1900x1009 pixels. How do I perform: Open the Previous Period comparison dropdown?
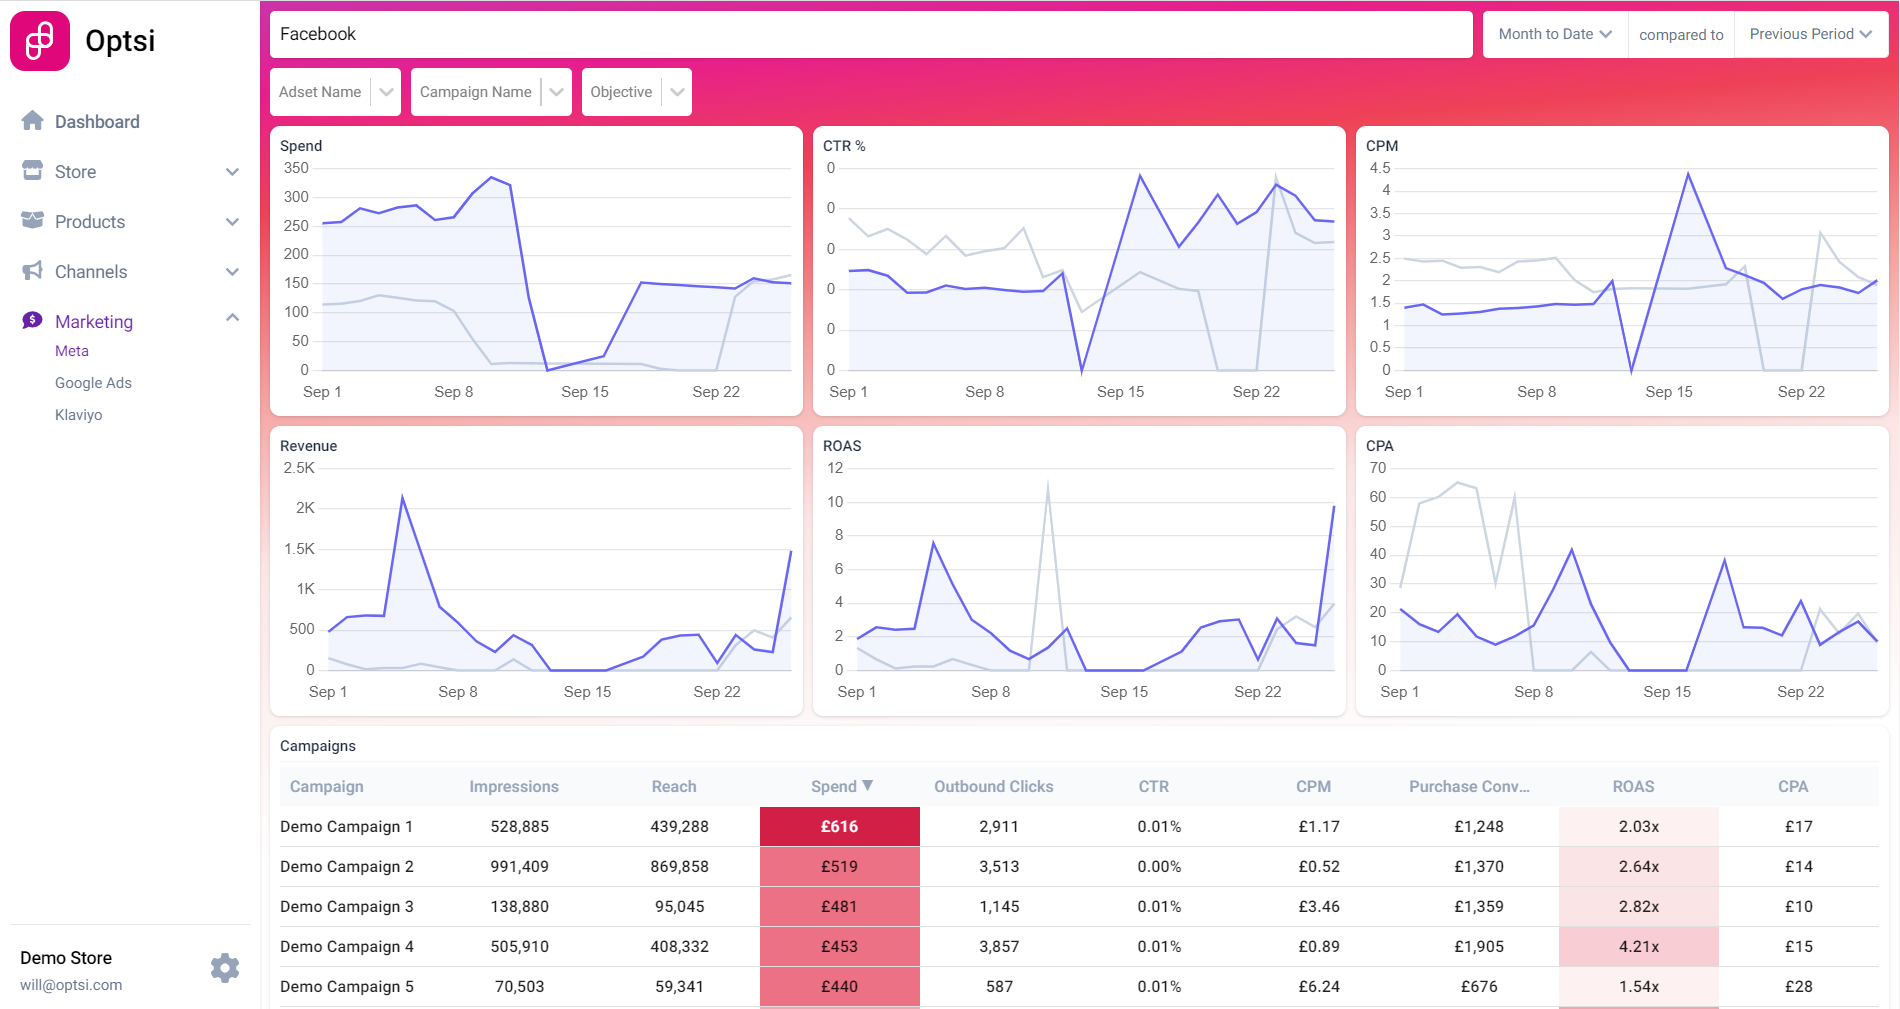tap(1810, 34)
